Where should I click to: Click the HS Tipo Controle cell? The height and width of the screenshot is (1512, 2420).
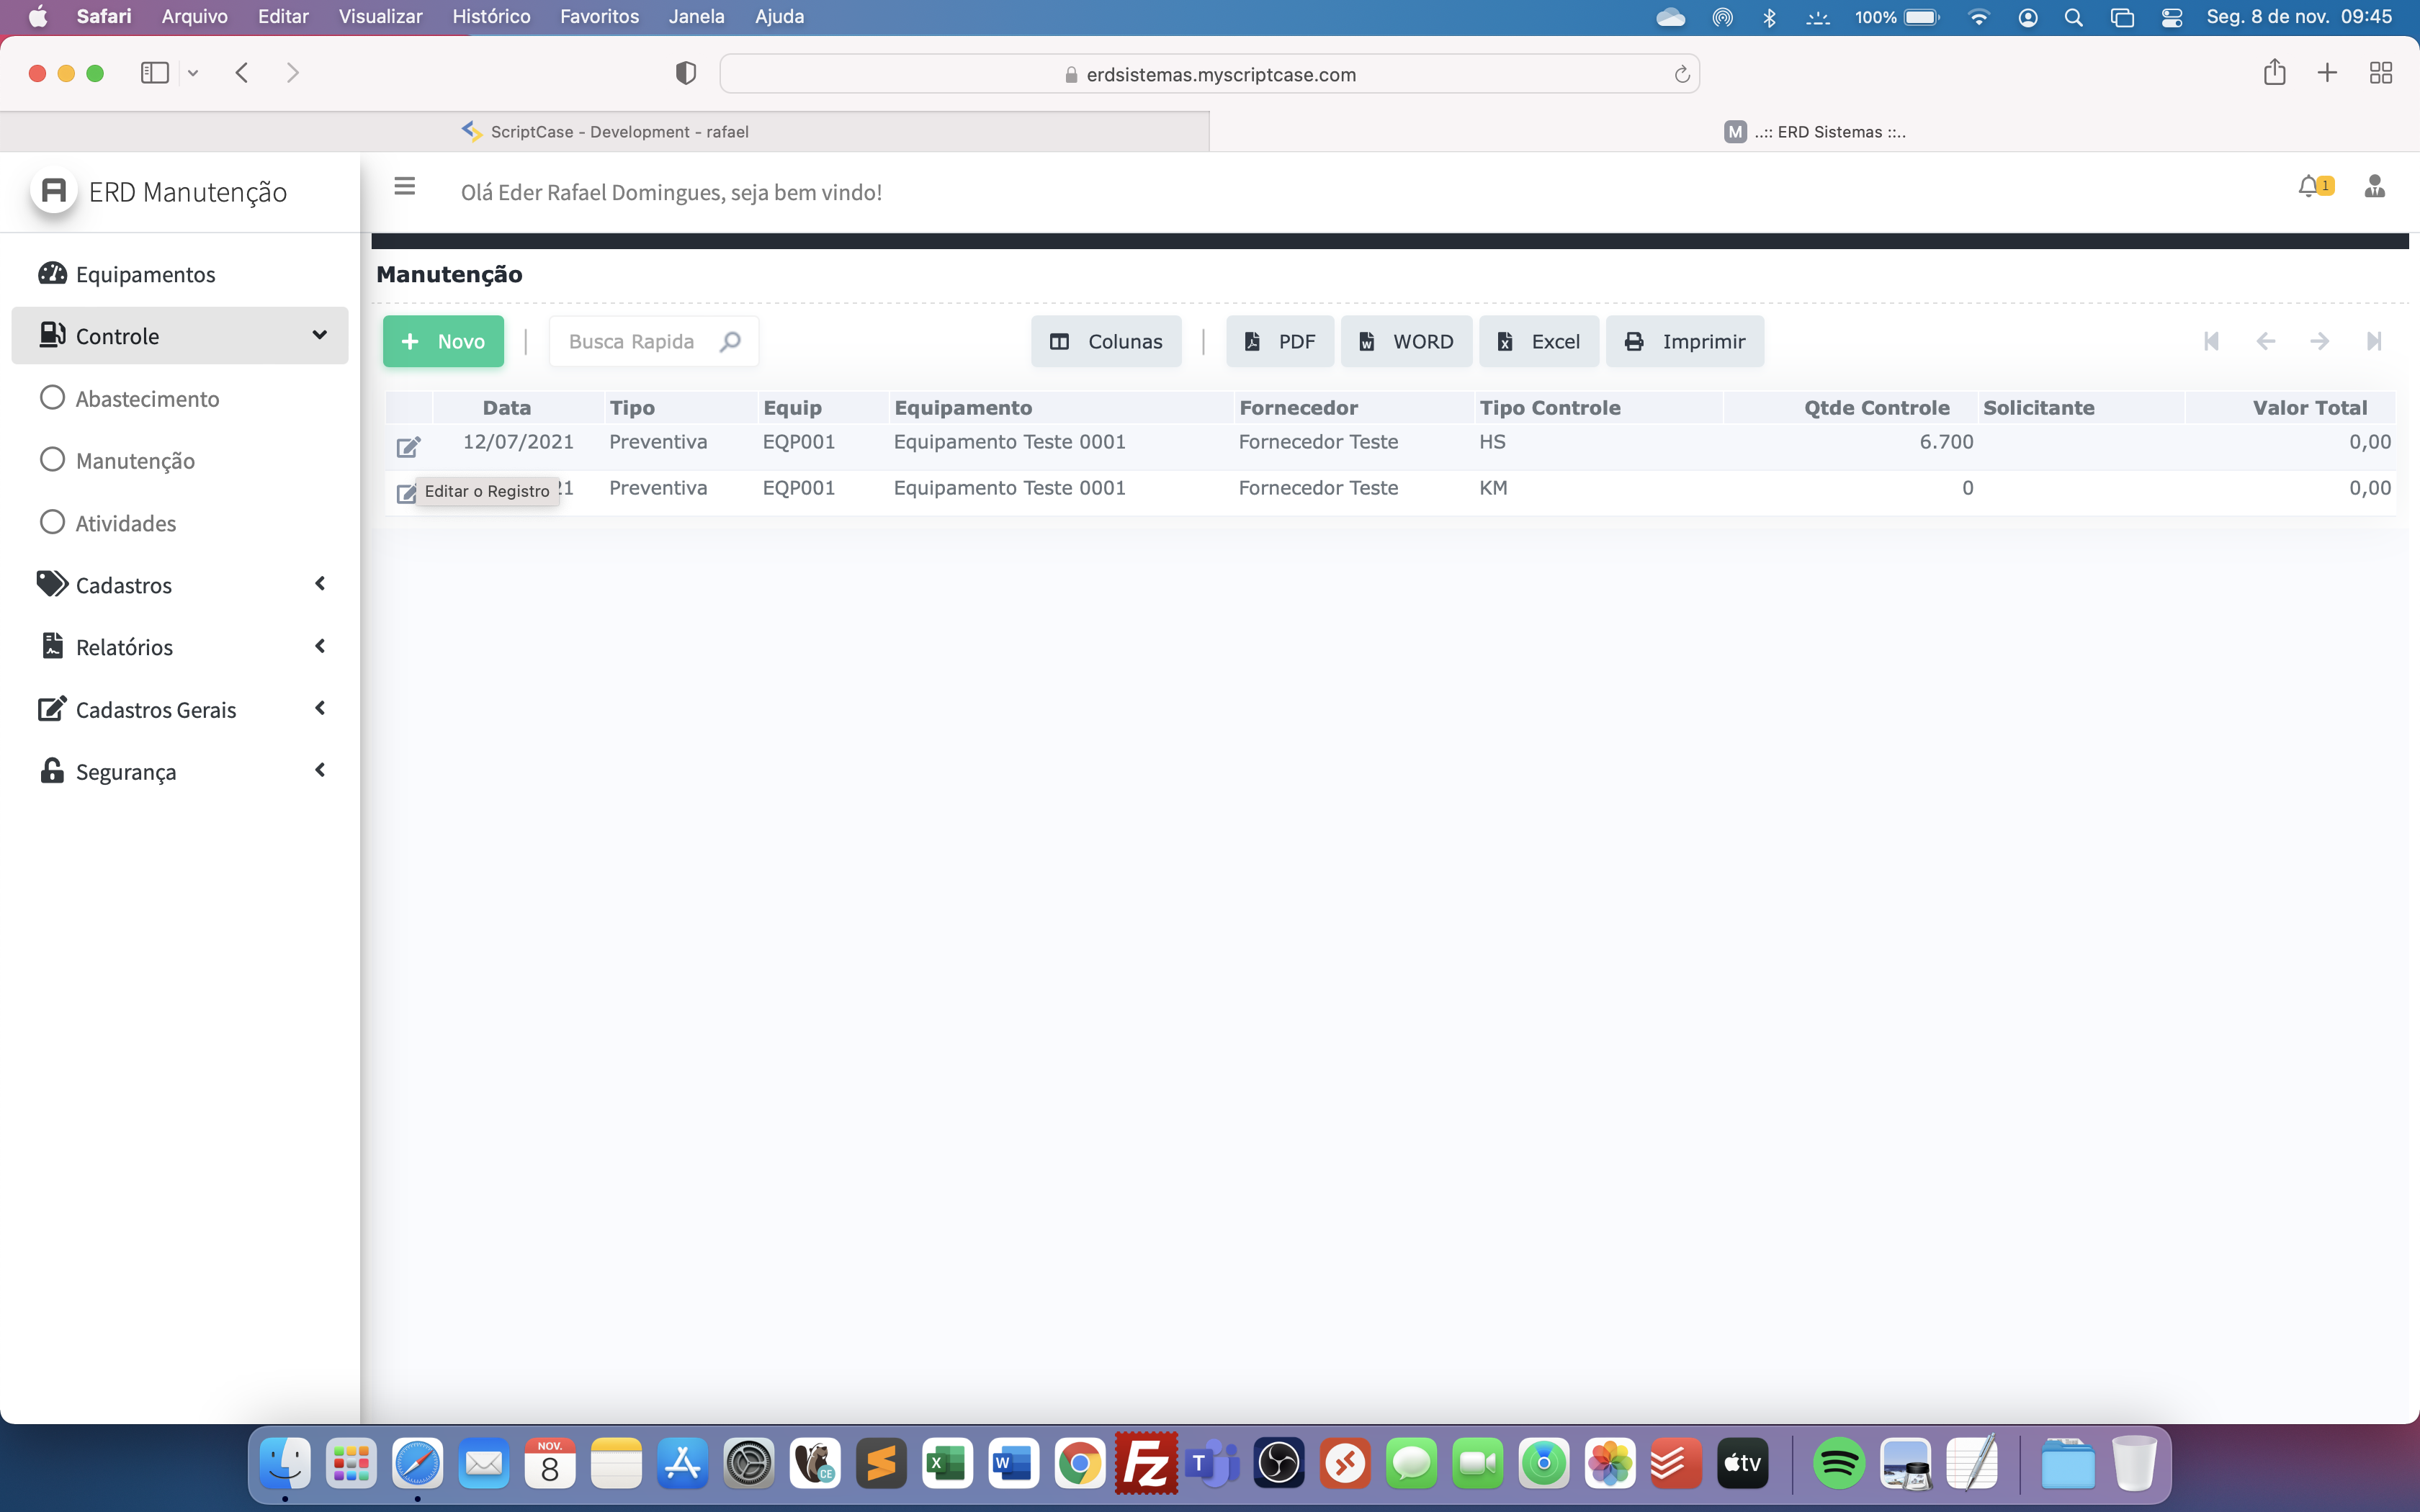pos(1492,442)
